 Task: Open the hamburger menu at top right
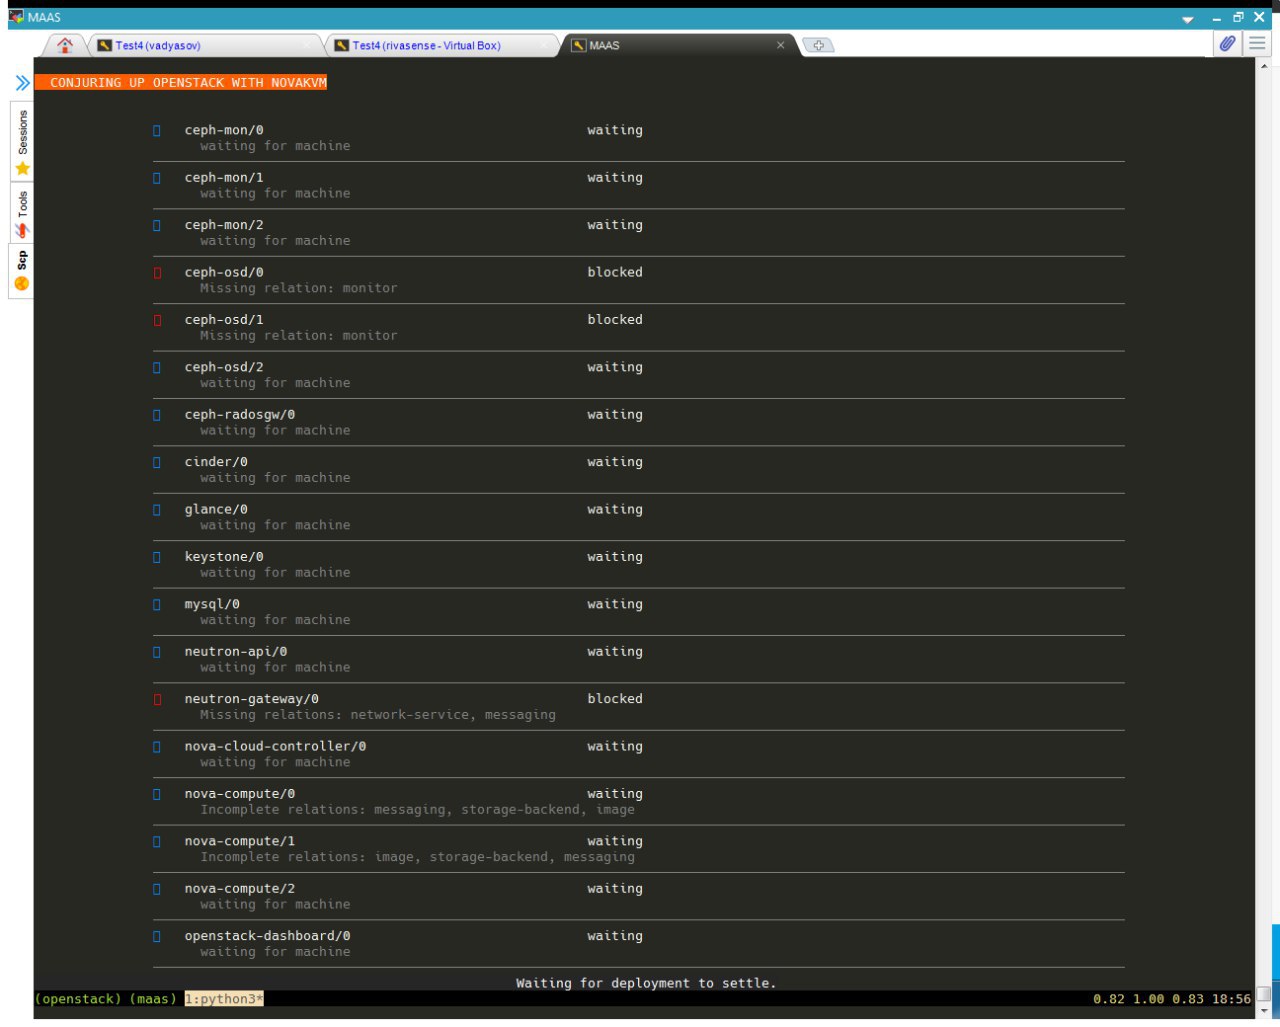point(1257,43)
